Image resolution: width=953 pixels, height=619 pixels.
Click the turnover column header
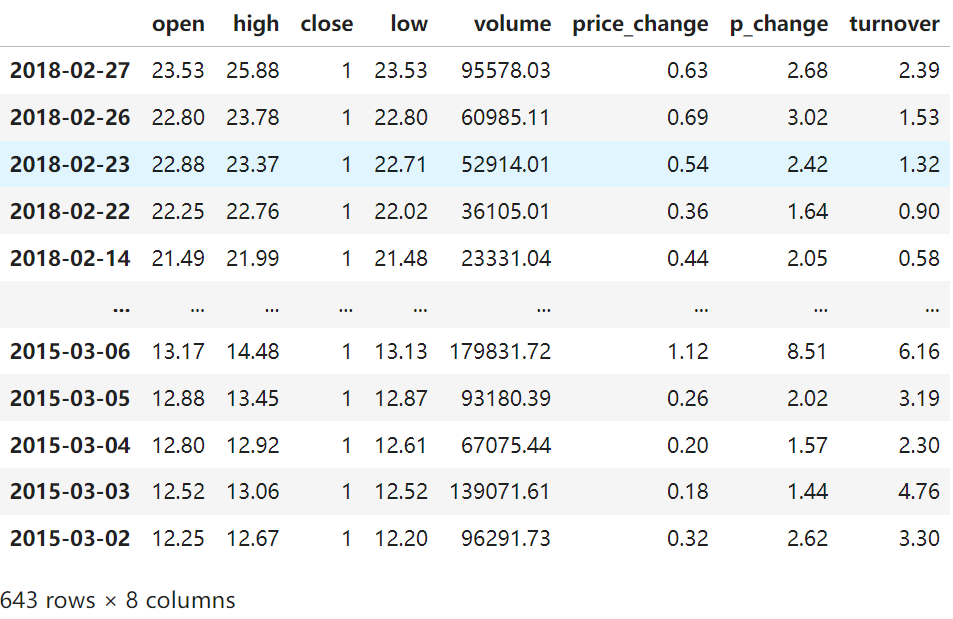[x=894, y=24]
